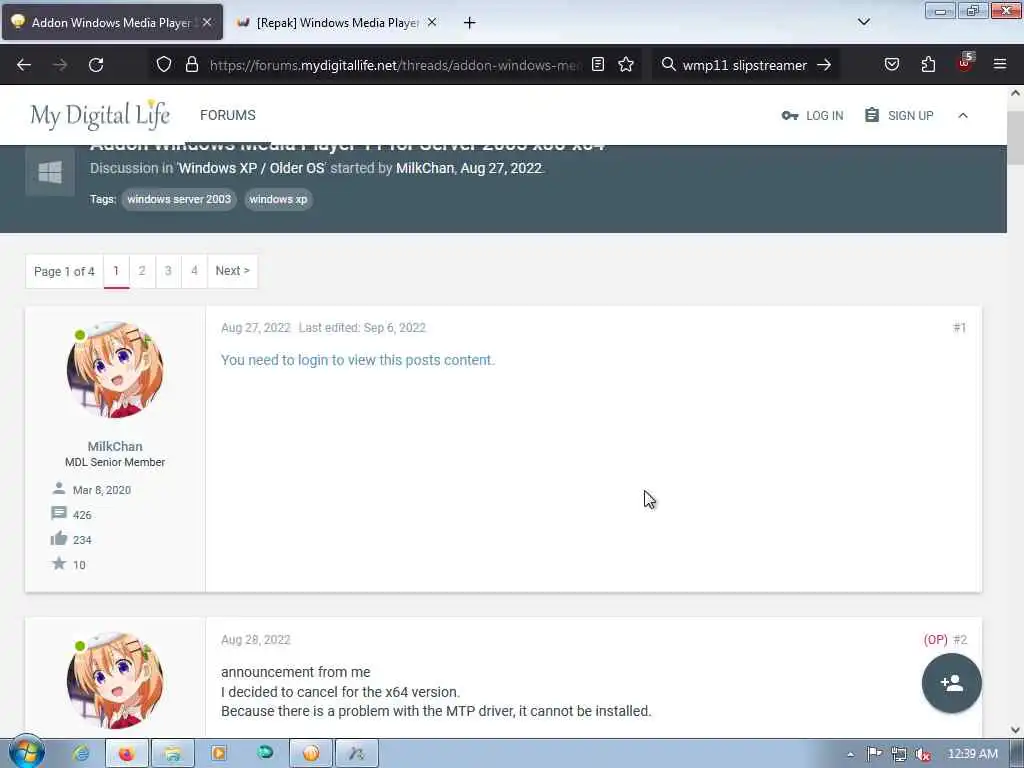Click the page vertical scrollbar thumb

click(1016, 138)
